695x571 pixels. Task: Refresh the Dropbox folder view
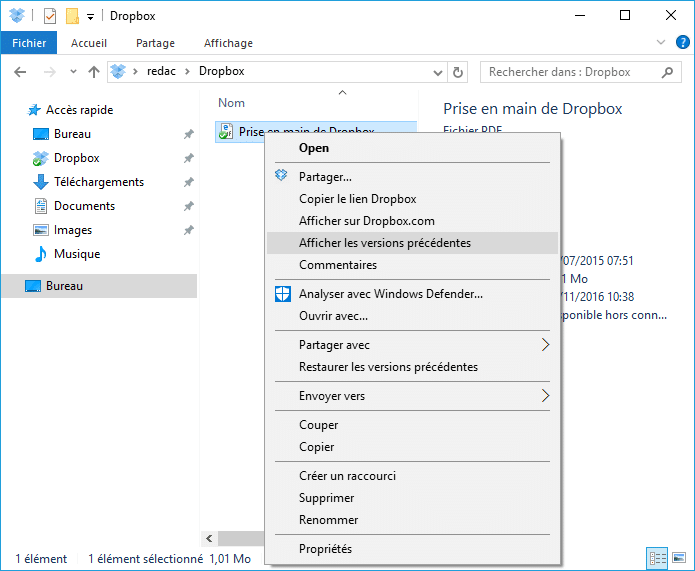[x=458, y=72]
